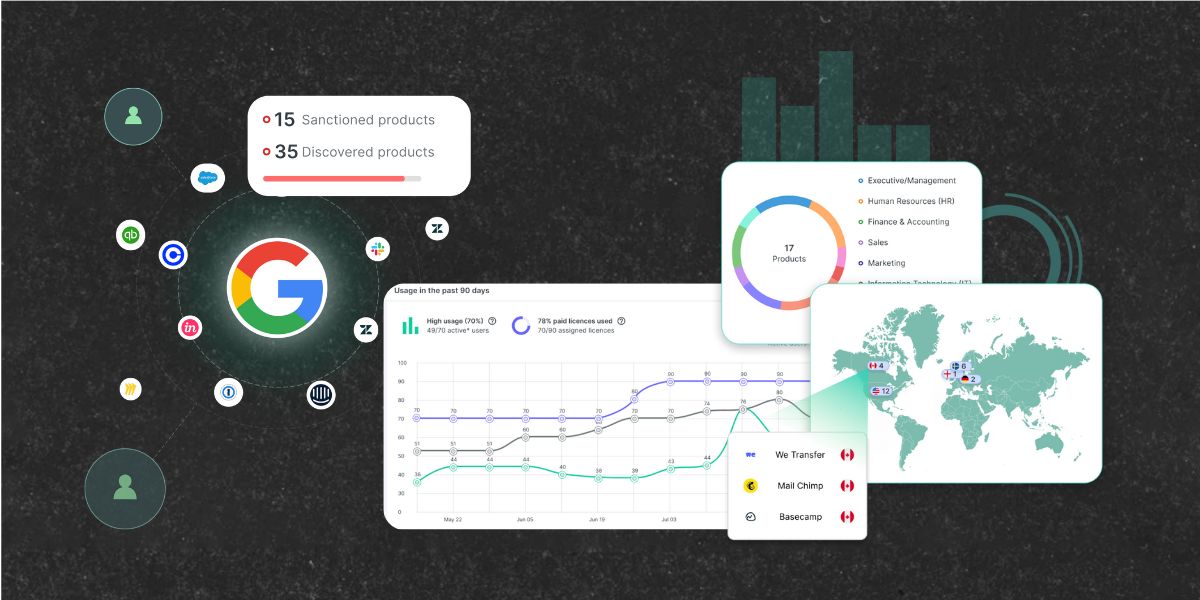This screenshot has height=600, width=1200.
Task: Click the Basecamp logo
Action: coord(751,517)
